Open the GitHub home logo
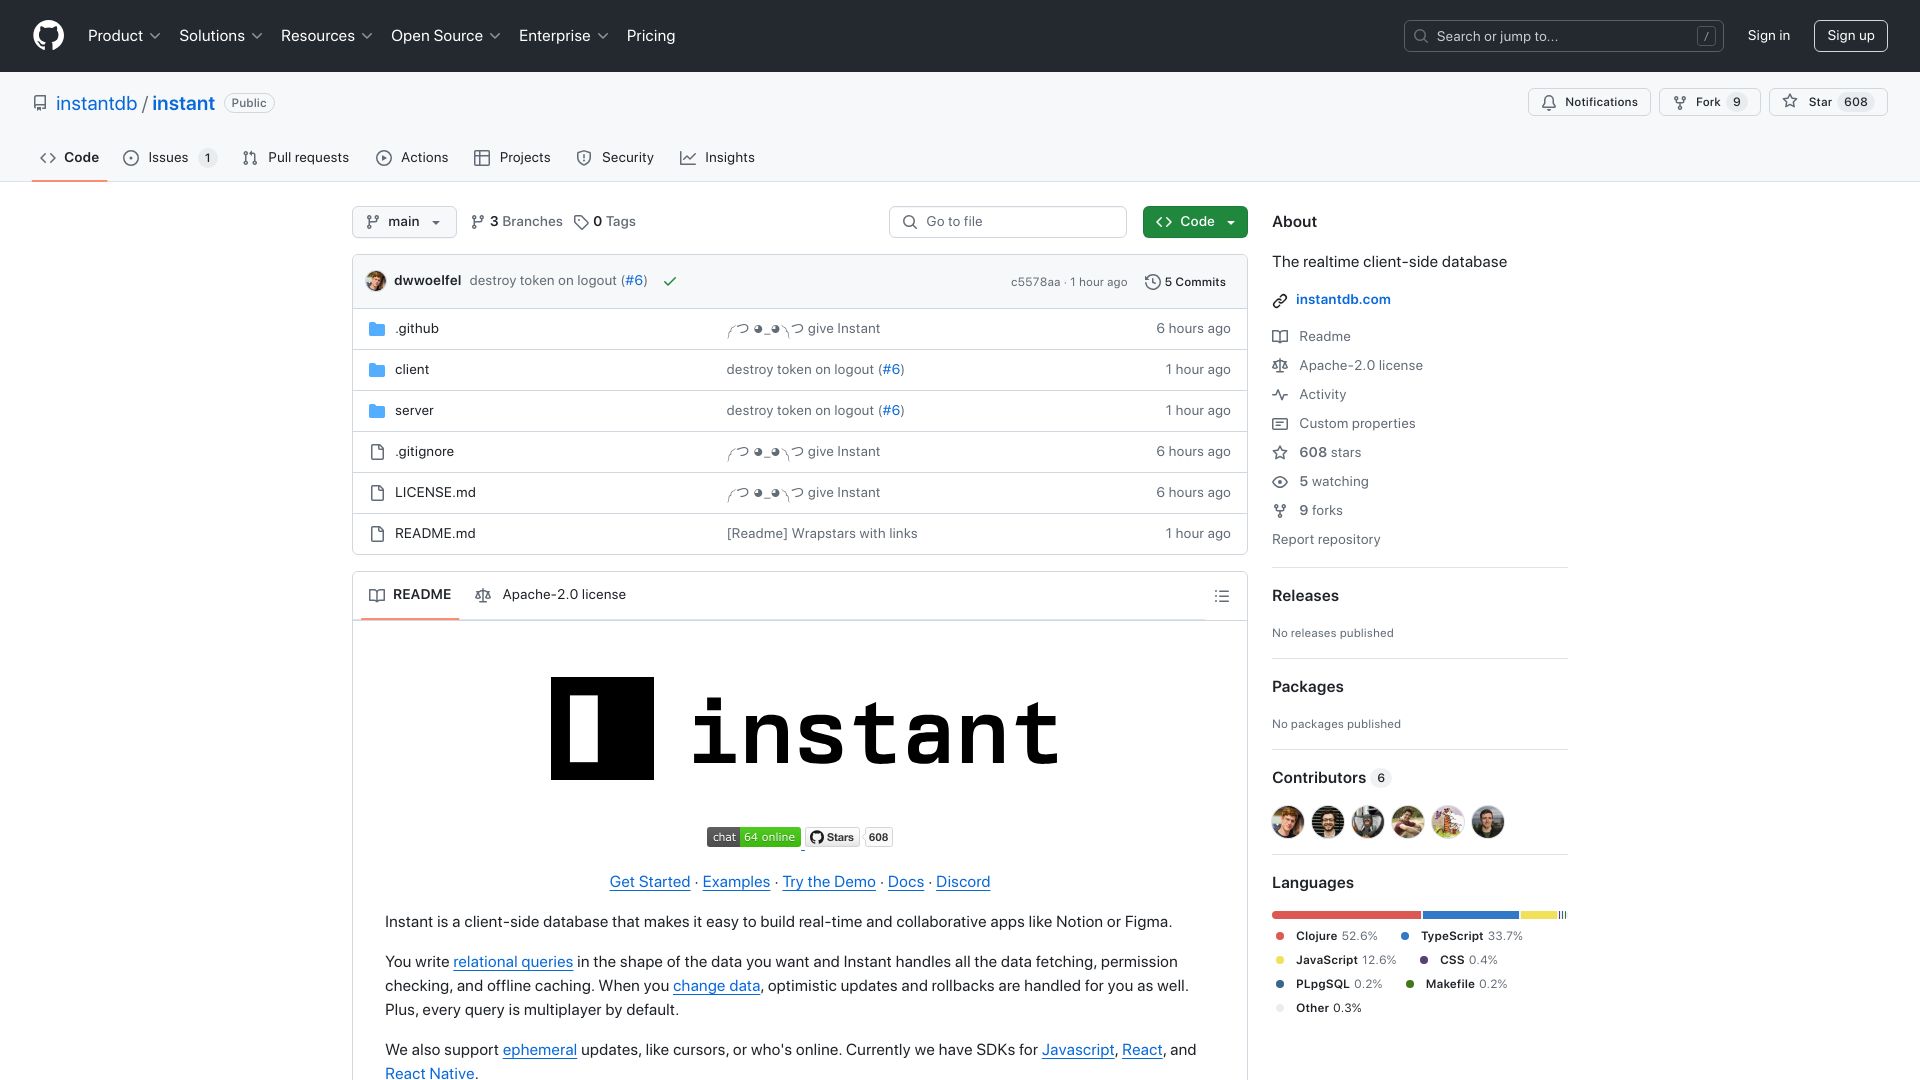The width and height of the screenshot is (1920, 1080). [x=48, y=36]
